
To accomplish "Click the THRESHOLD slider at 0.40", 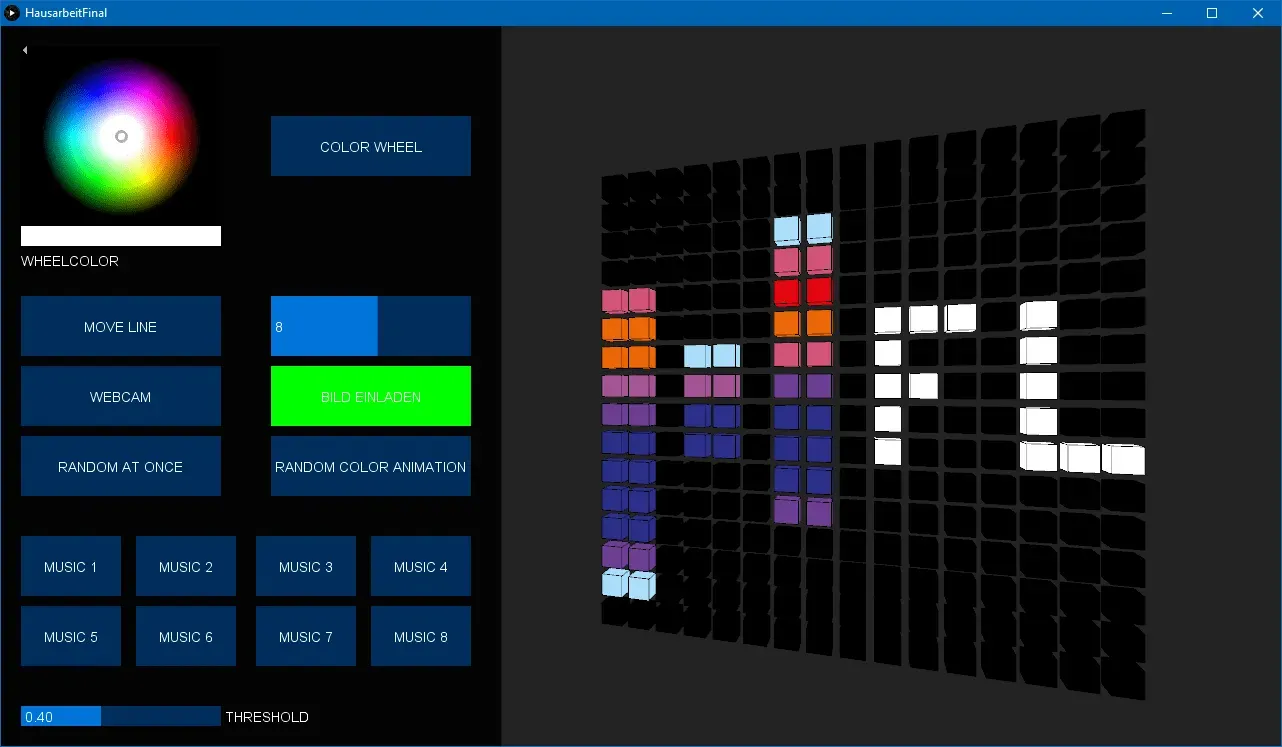I will (121, 716).
